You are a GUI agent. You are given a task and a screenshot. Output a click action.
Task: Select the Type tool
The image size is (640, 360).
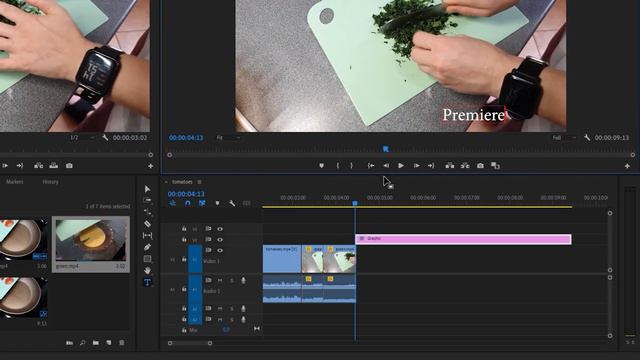coord(147,282)
